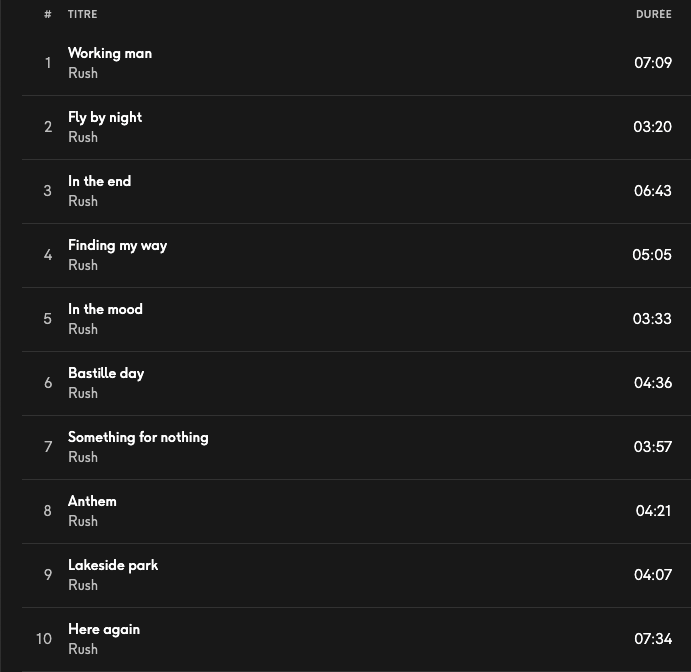
Task: Click the Finding my way title
Action: point(117,245)
